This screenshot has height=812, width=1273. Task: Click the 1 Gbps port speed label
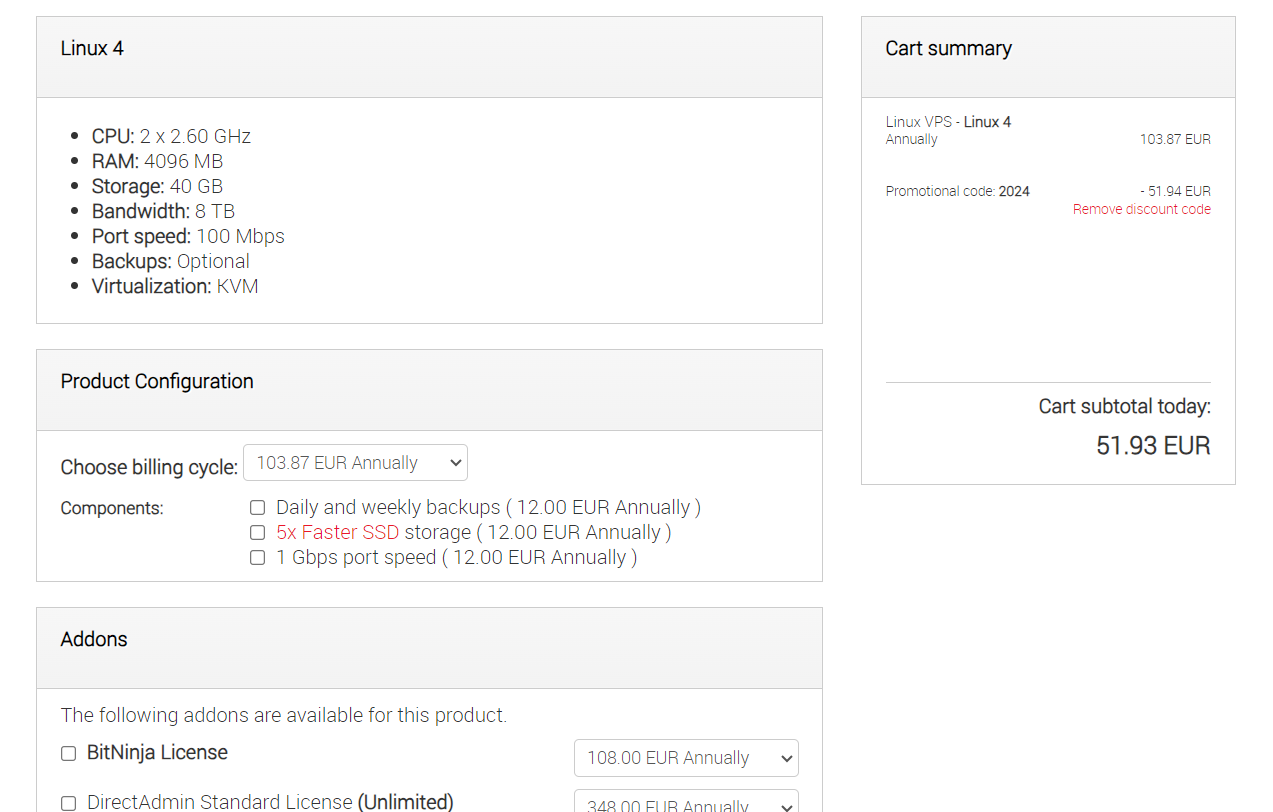click(457, 558)
